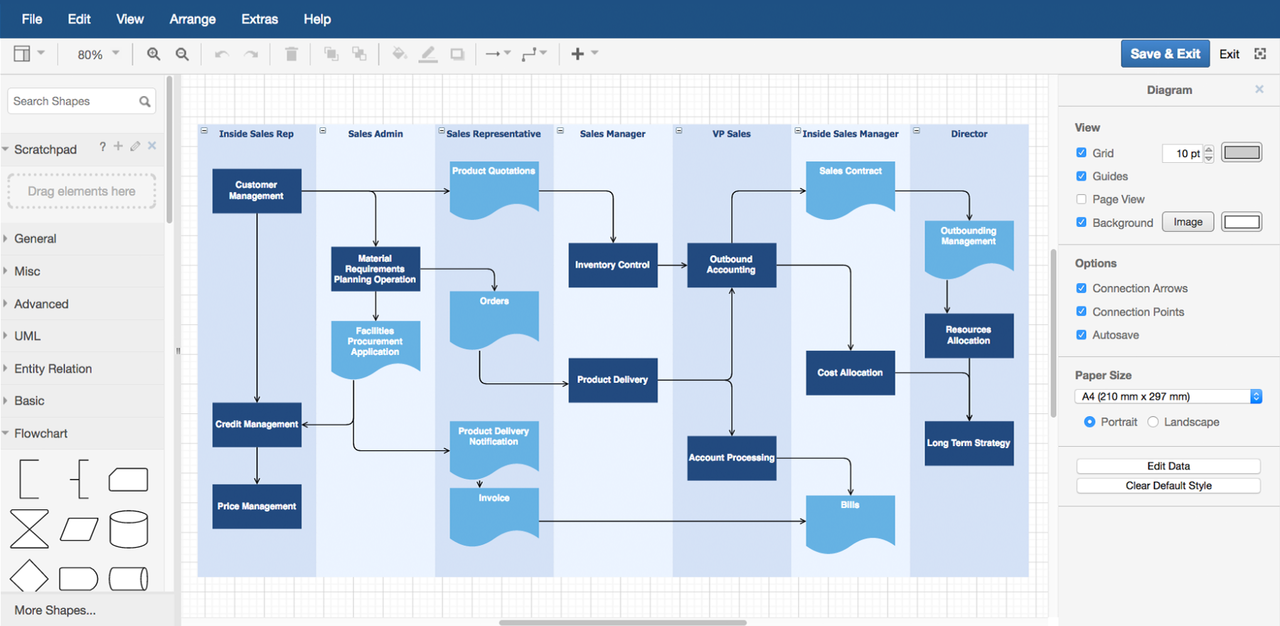The width and height of the screenshot is (1280, 626).
Task: Pick the cylinder shape in Flowchart panel
Action: [129, 529]
